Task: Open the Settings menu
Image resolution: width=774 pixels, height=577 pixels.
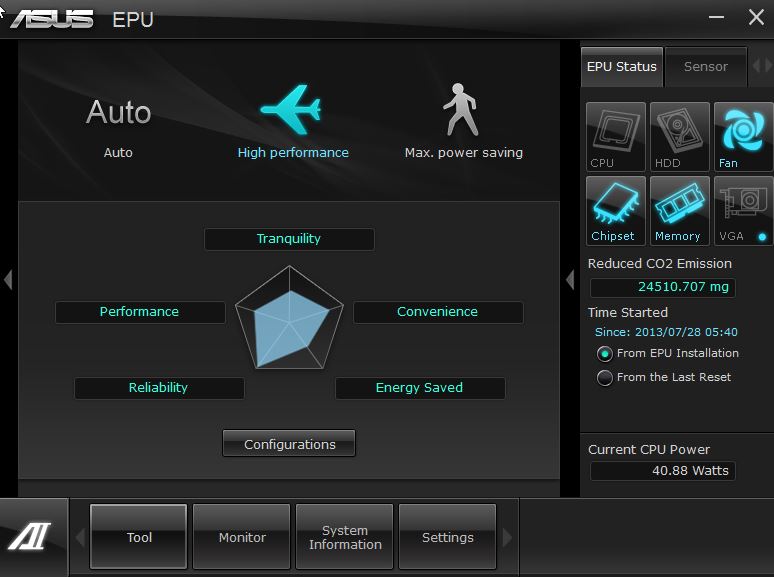Action: tap(447, 537)
